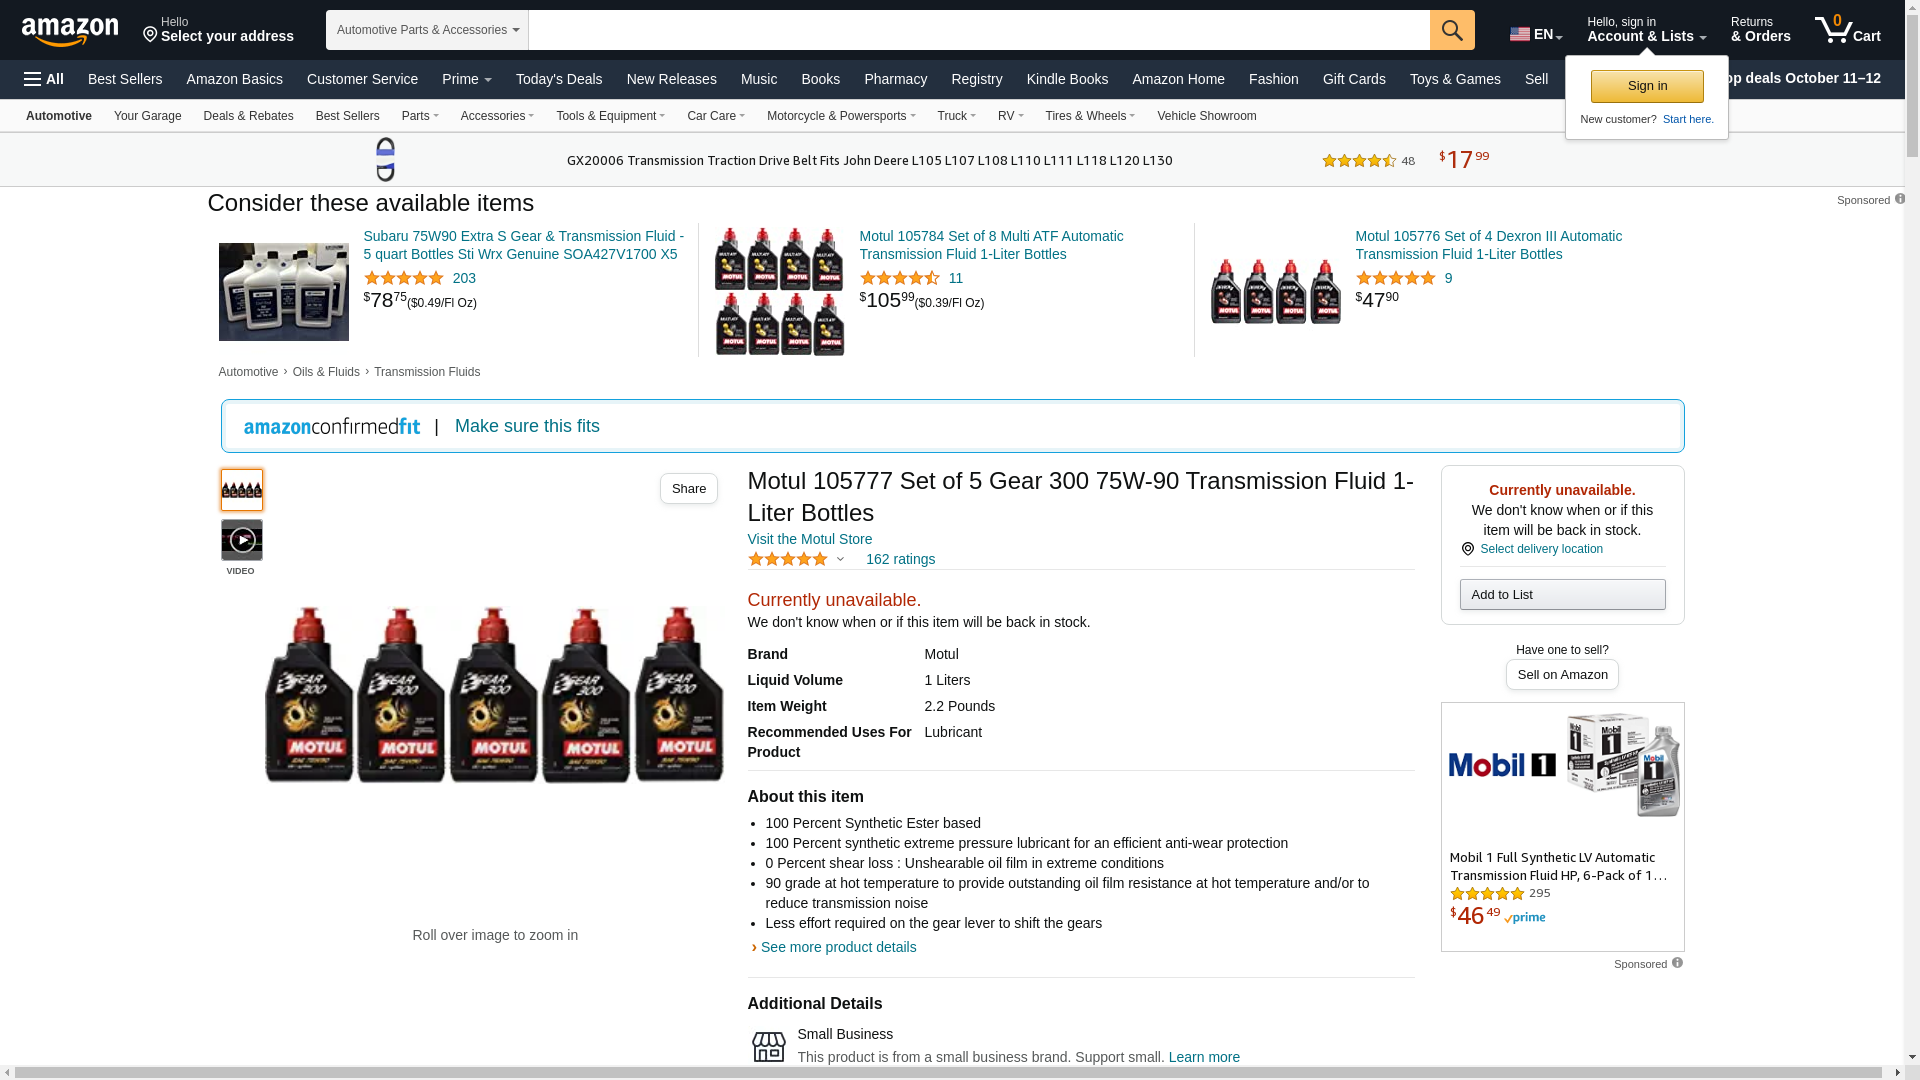
Task: Open the EN language selector dropdown
Action: point(1536,34)
